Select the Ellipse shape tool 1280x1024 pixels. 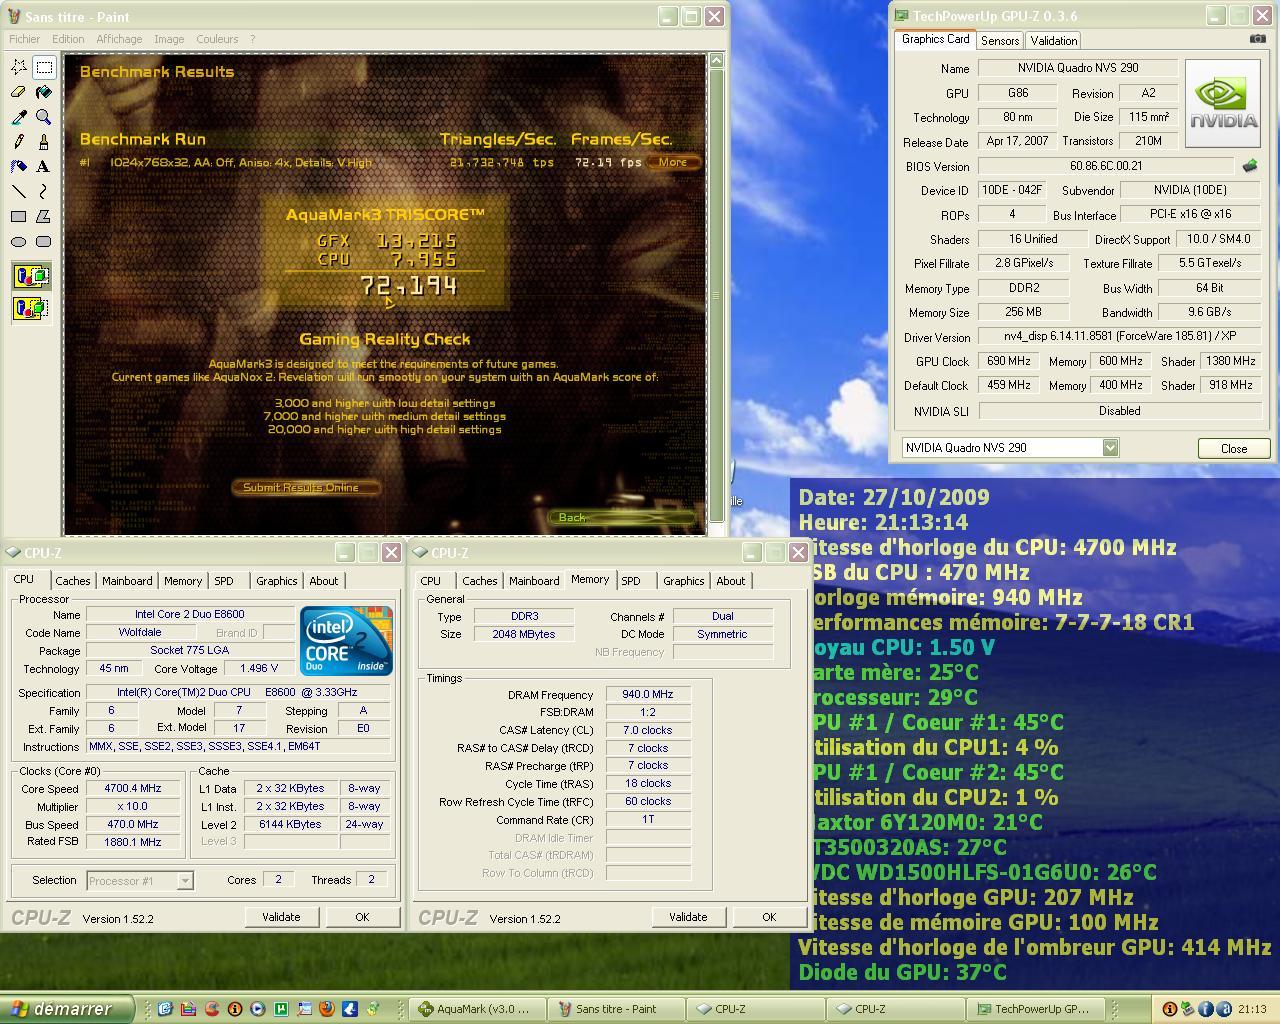(19, 241)
